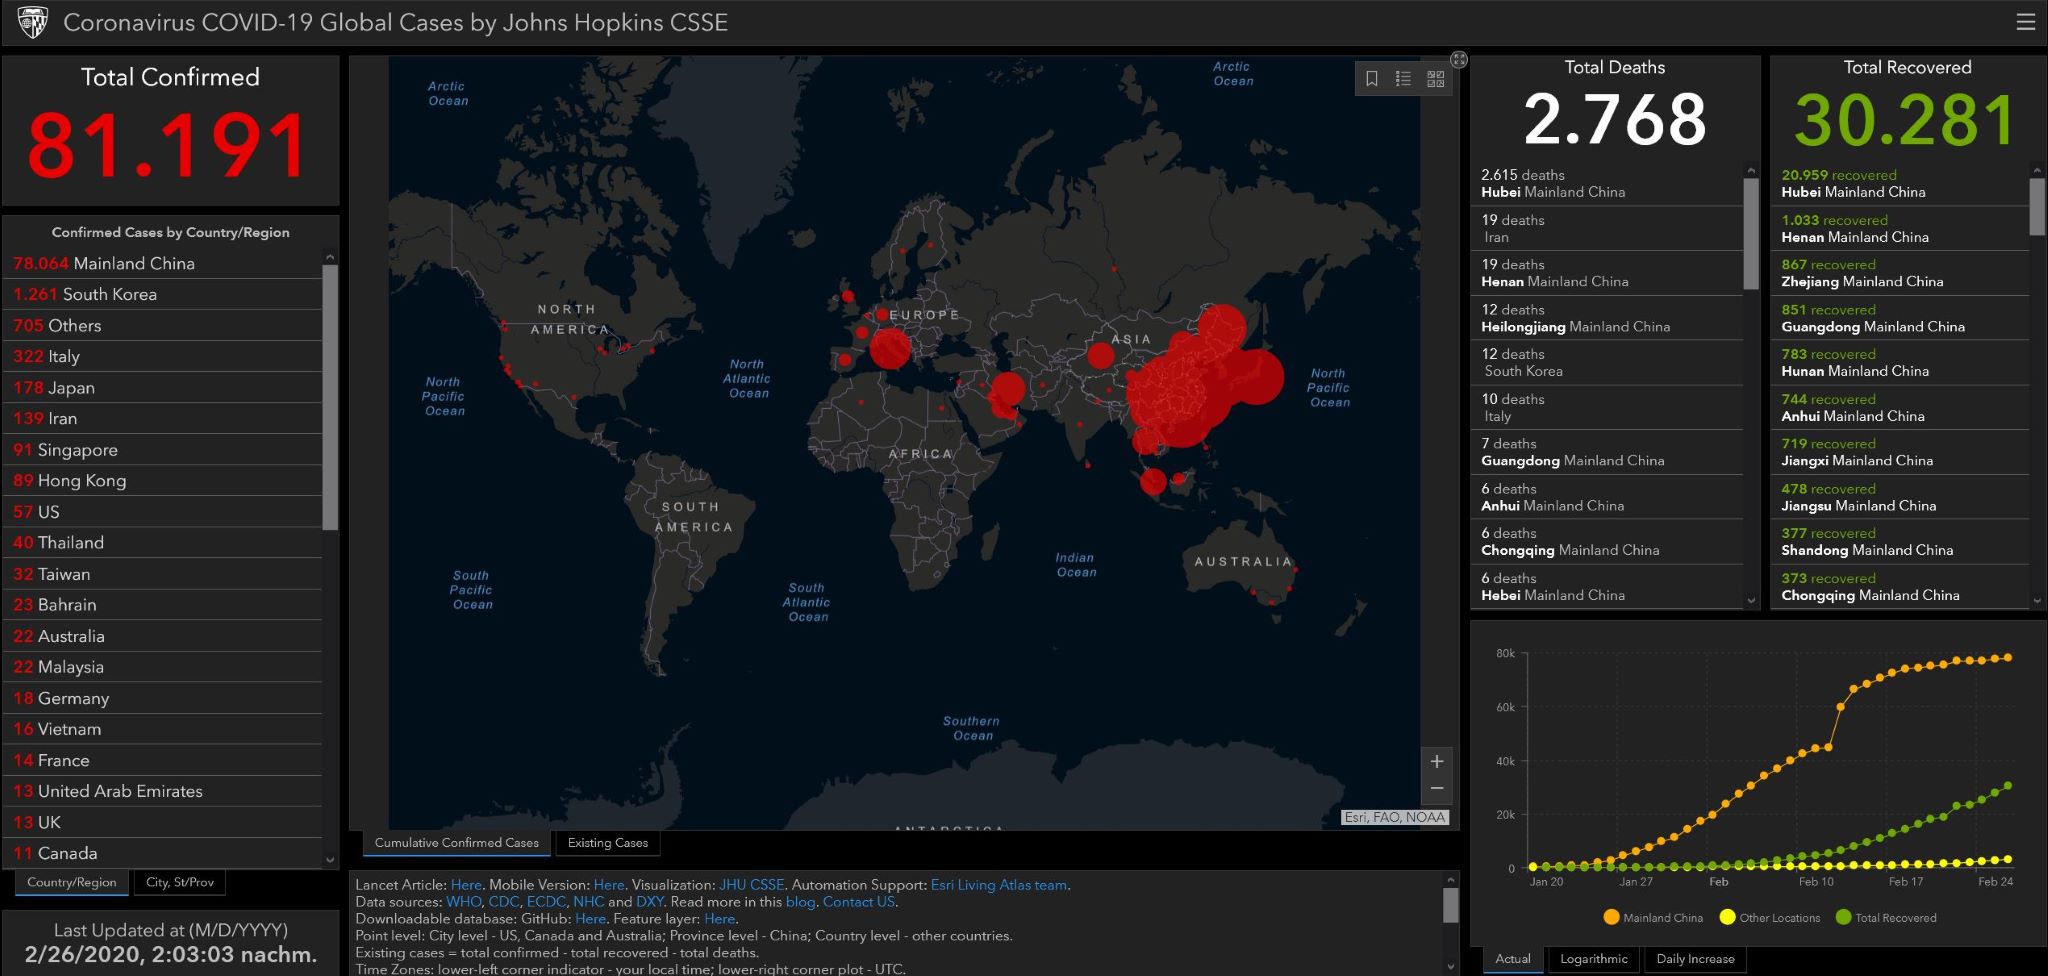Switch to Existing Cases map tab
This screenshot has width=2048, height=976.
[x=608, y=843]
